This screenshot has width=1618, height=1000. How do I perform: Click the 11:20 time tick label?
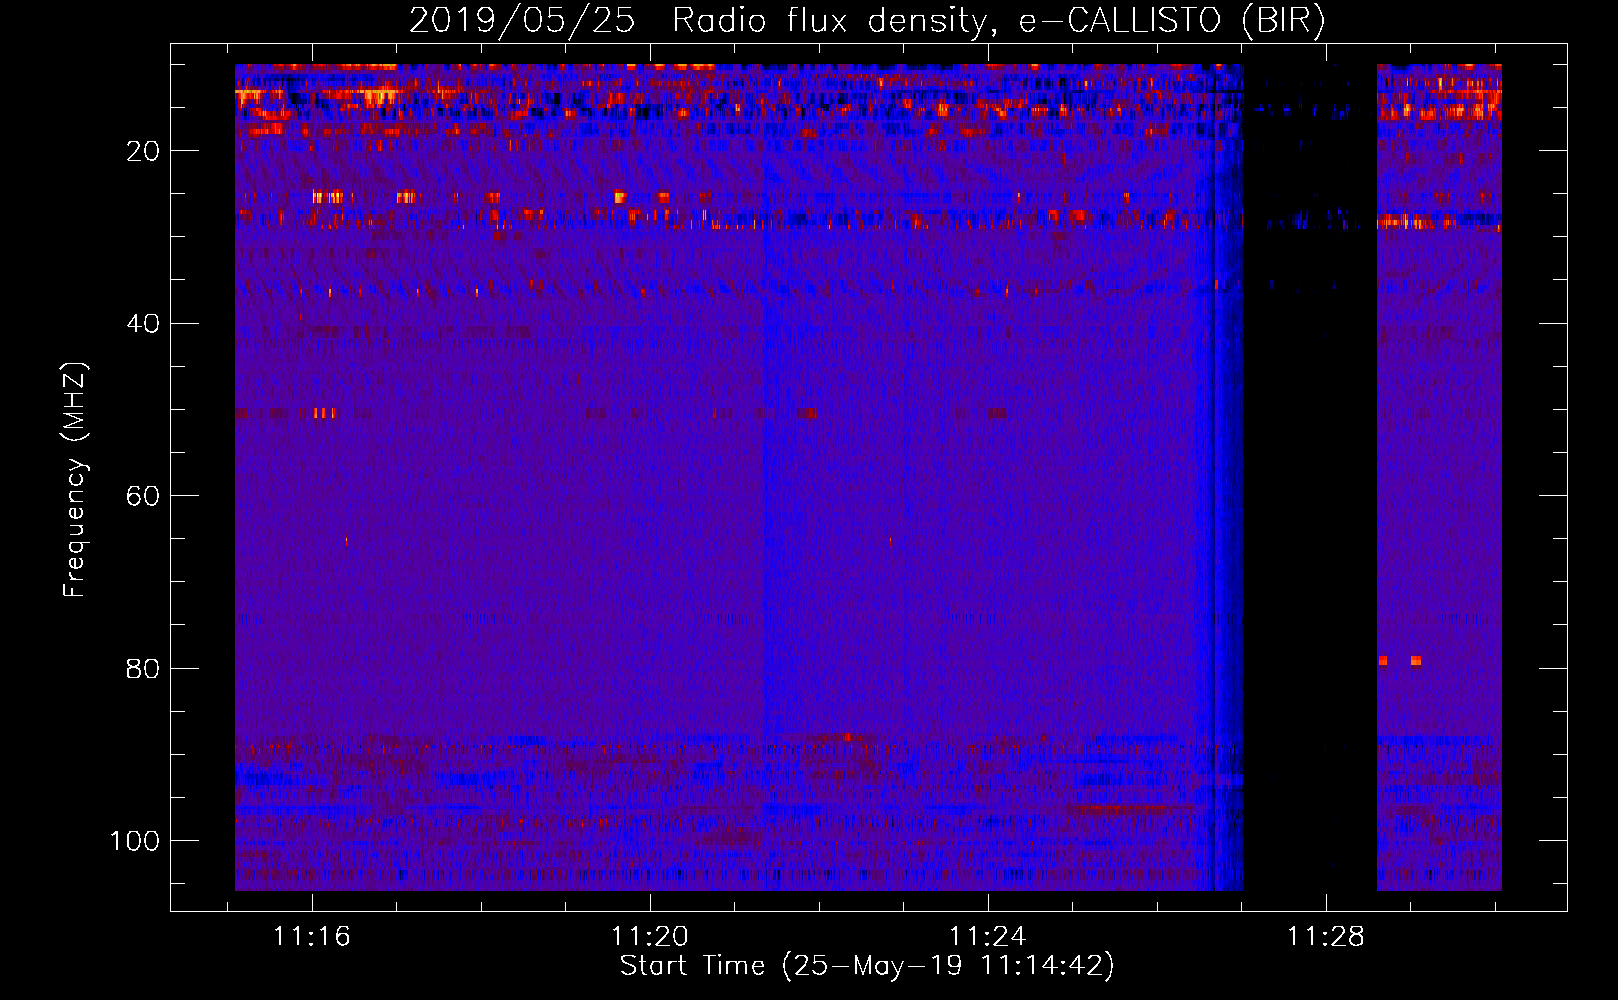pos(650,936)
